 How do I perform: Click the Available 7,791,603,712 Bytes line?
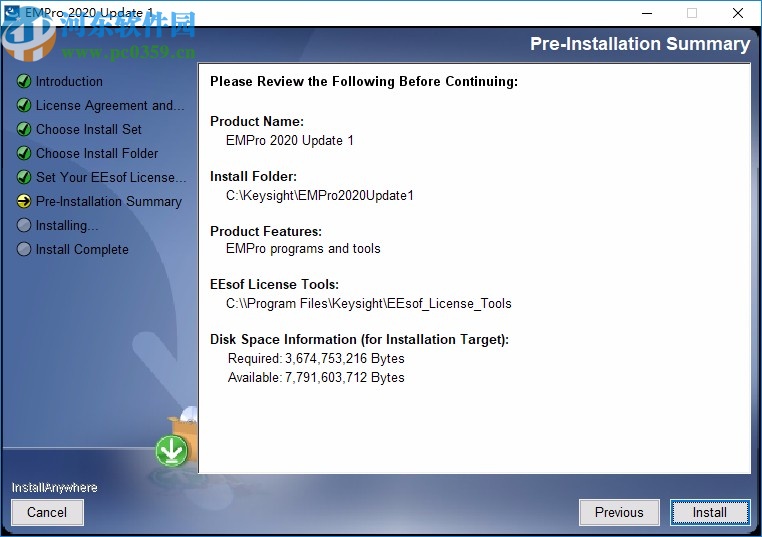[x=316, y=378]
